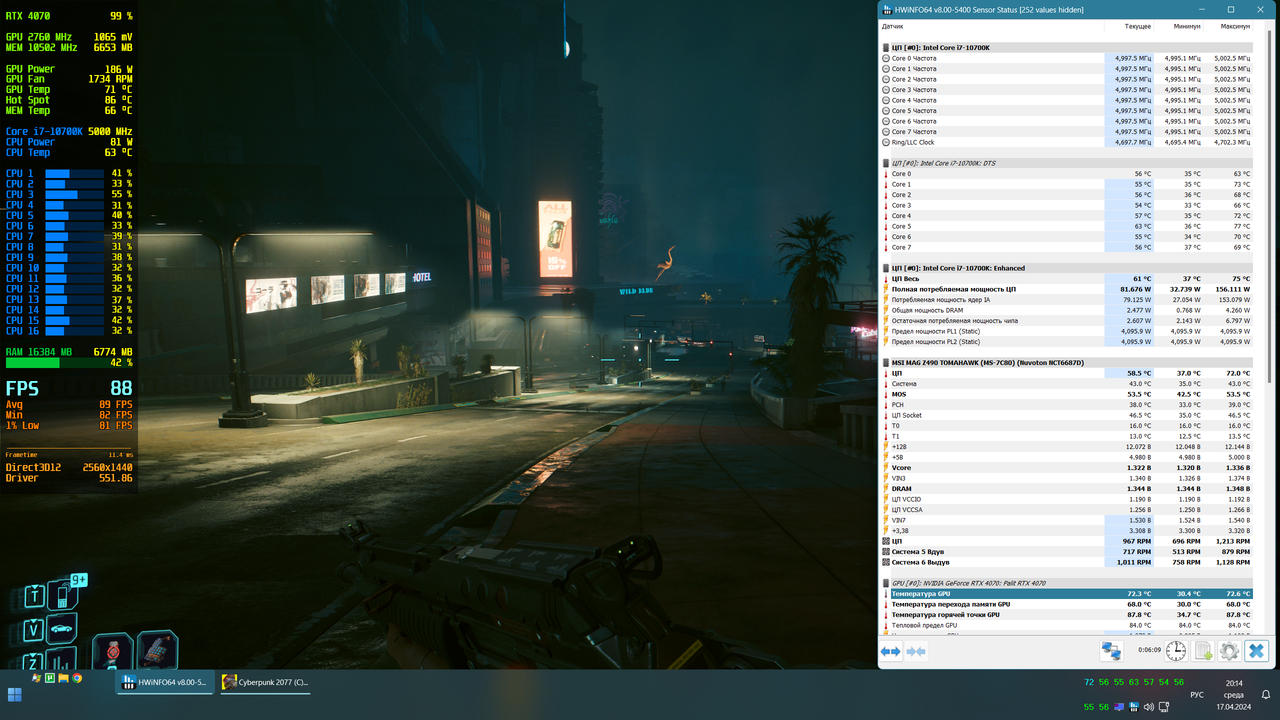Select the MOS temperature row
Viewport: 1280px width, 720px height.
coord(1071,394)
